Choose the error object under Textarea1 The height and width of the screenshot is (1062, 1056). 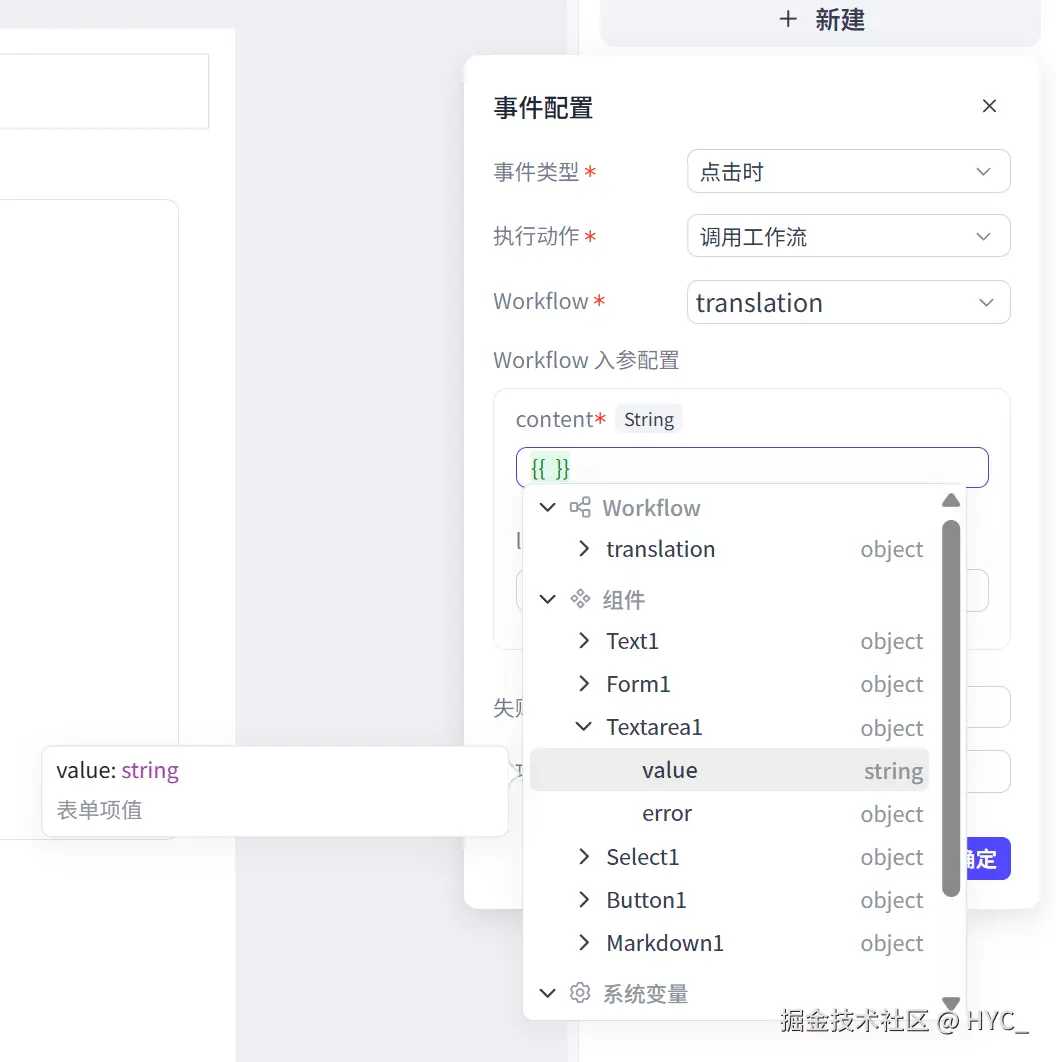[730, 813]
